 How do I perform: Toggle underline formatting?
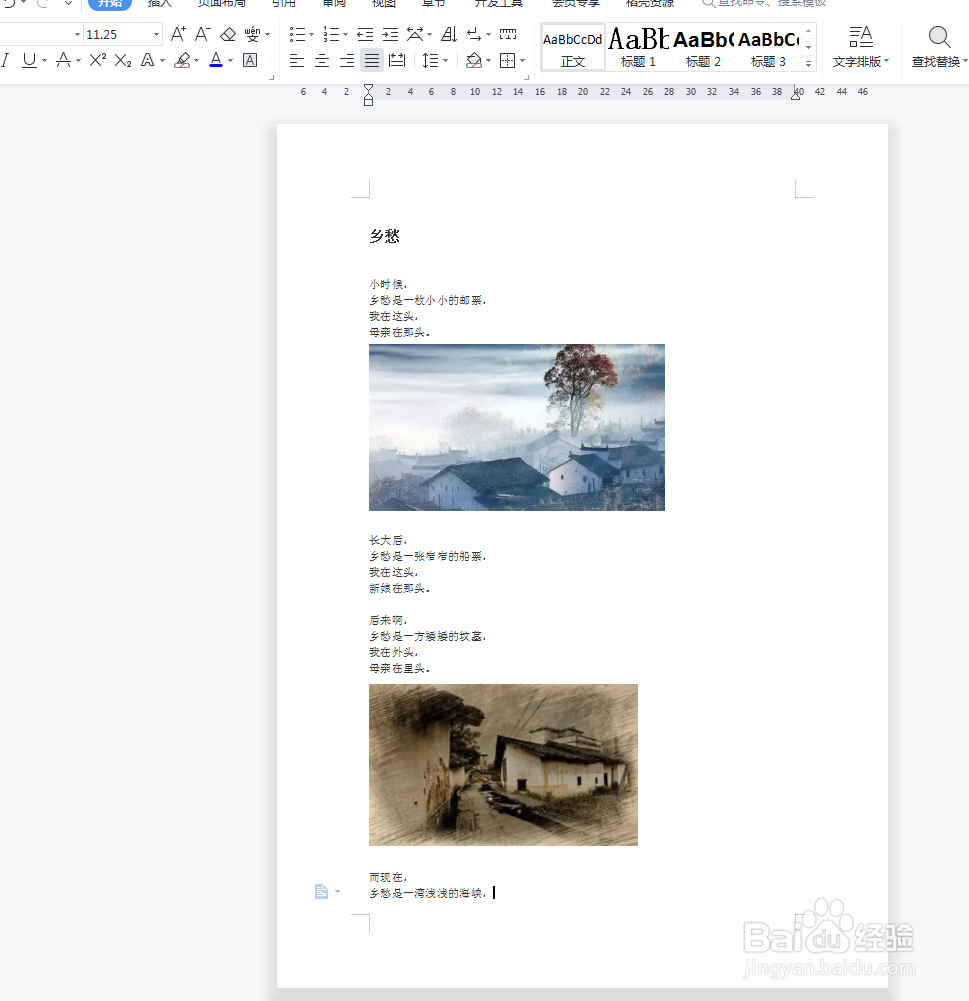[x=29, y=61]
